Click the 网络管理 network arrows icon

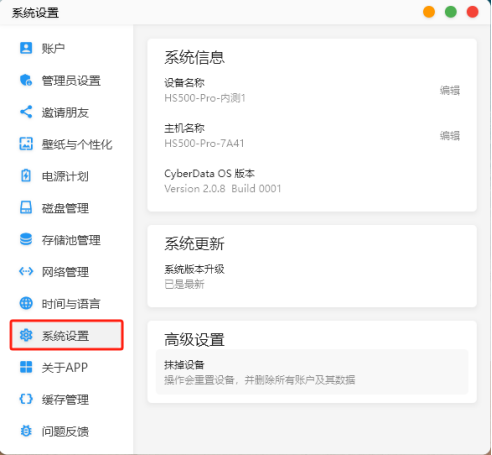[x=26, y=271]
